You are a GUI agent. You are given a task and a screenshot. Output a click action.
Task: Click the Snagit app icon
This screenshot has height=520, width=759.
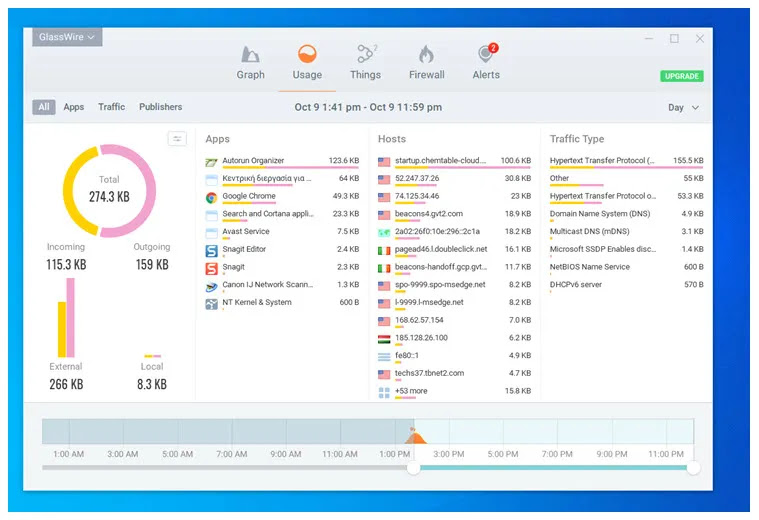pyautogui.click(x=212, y=268)
